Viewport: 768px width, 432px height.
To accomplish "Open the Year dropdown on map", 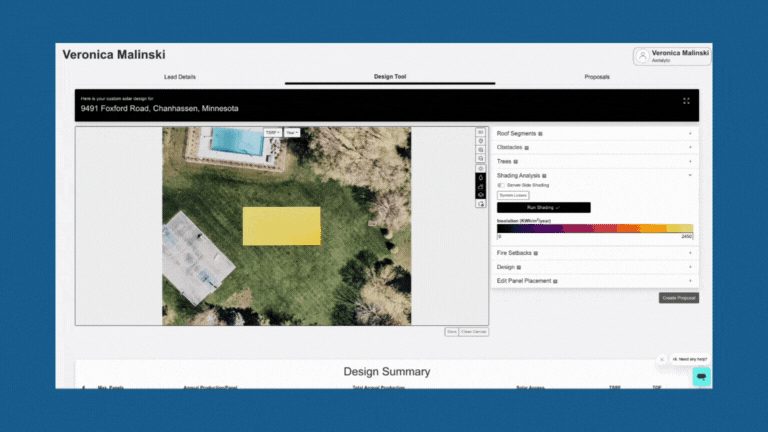I will coord(292,133).
